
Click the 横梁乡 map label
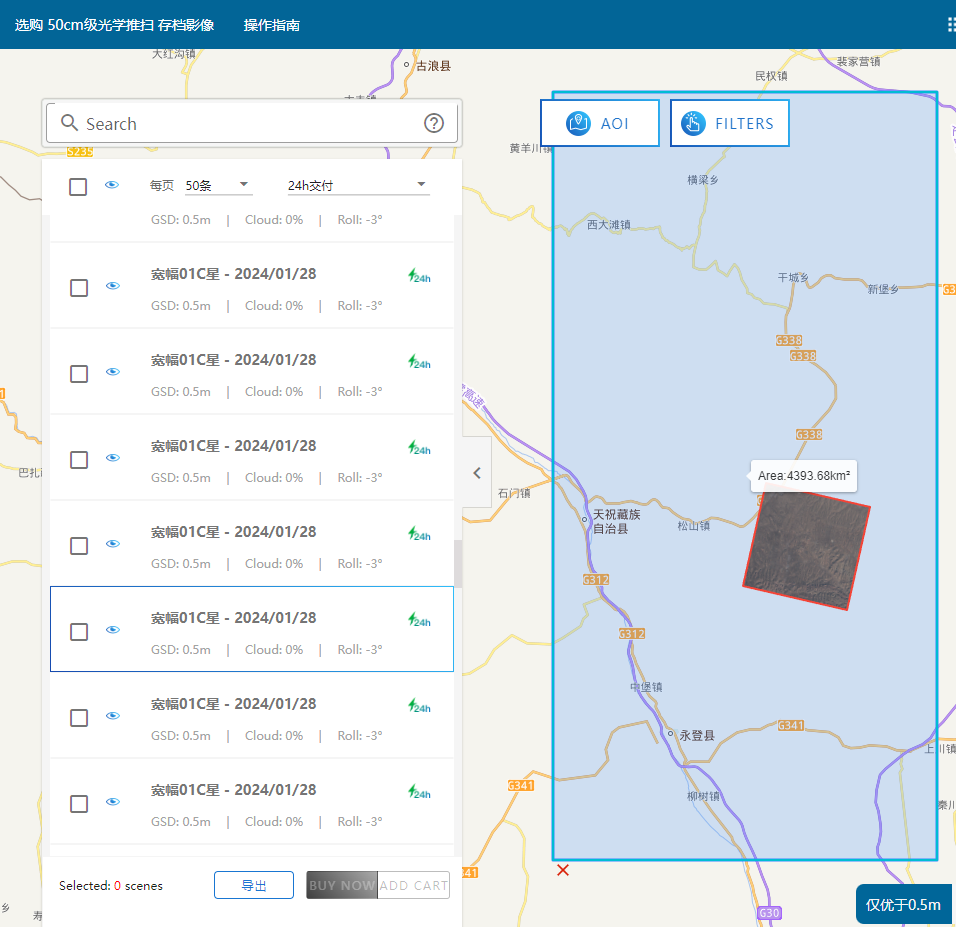tap(703, 180)
